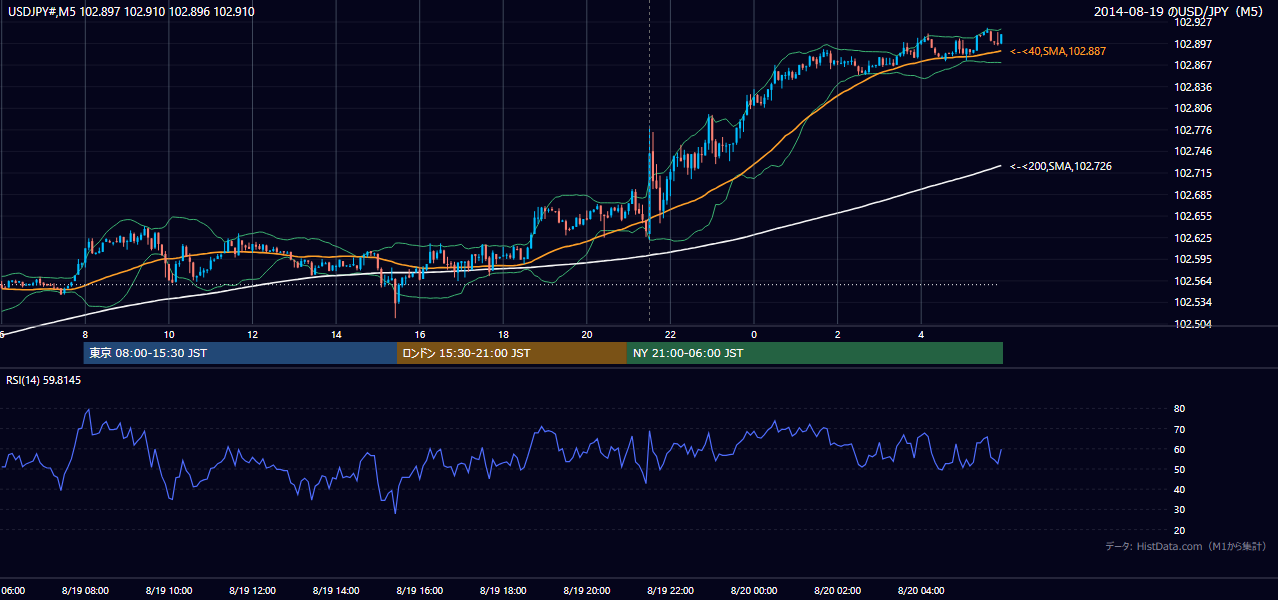The height and width of the screenshot is (600, 1278).
Task: Click hour label 22 on price chart time axis
Action: click(670, 335)
